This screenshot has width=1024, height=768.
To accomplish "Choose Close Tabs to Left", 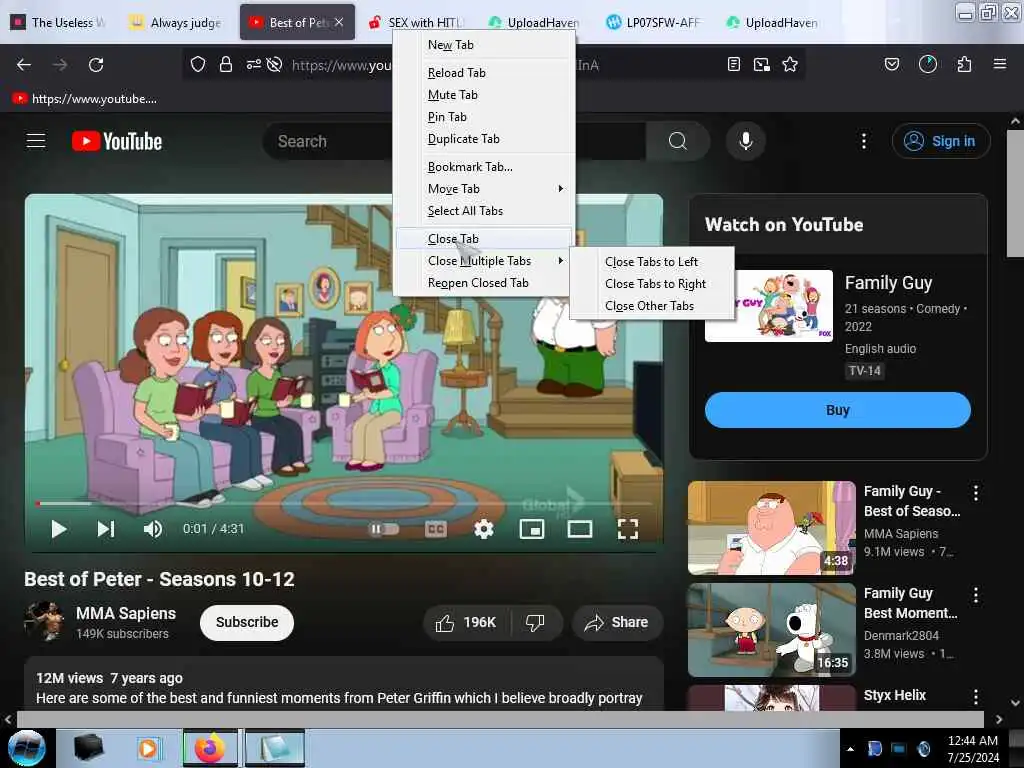I will [652, 262].
